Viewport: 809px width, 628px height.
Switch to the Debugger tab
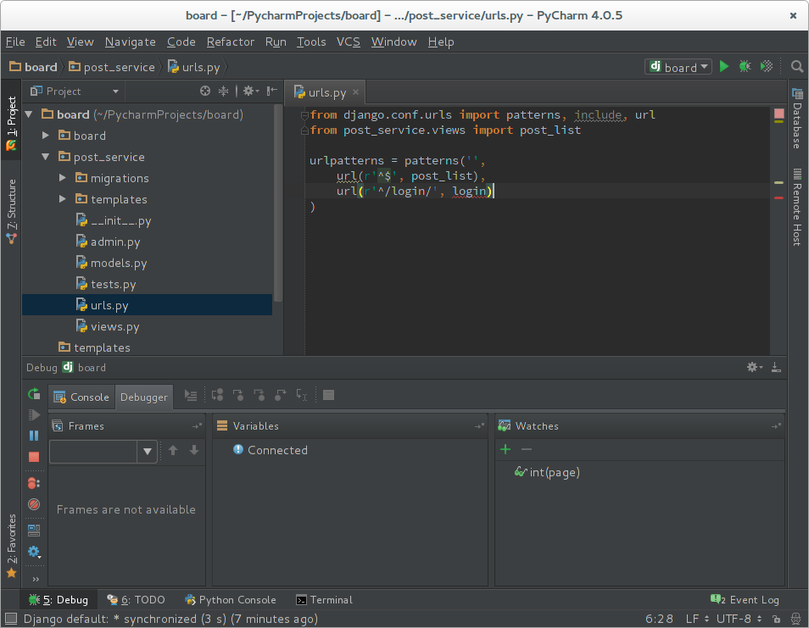pos(144,397)
